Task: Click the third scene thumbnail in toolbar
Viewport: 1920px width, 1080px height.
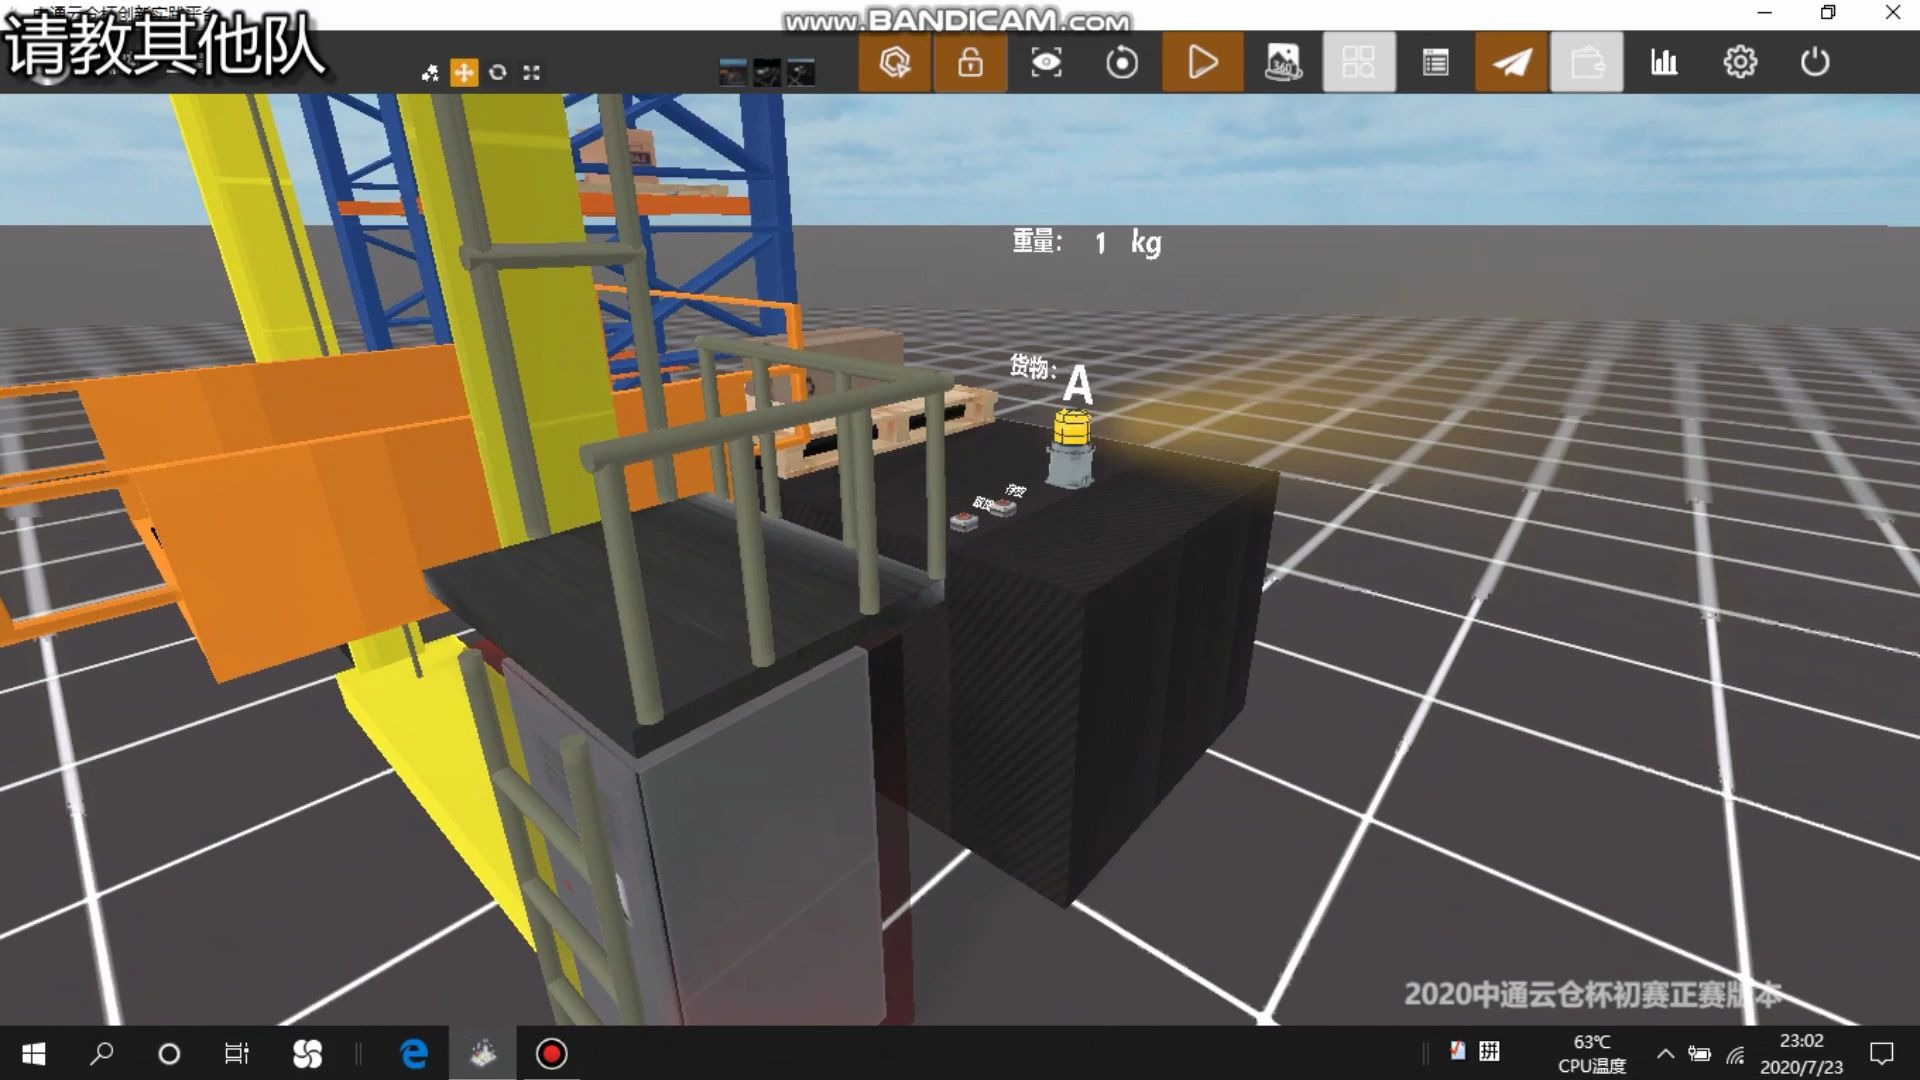Action: click(x=801, y=72)
